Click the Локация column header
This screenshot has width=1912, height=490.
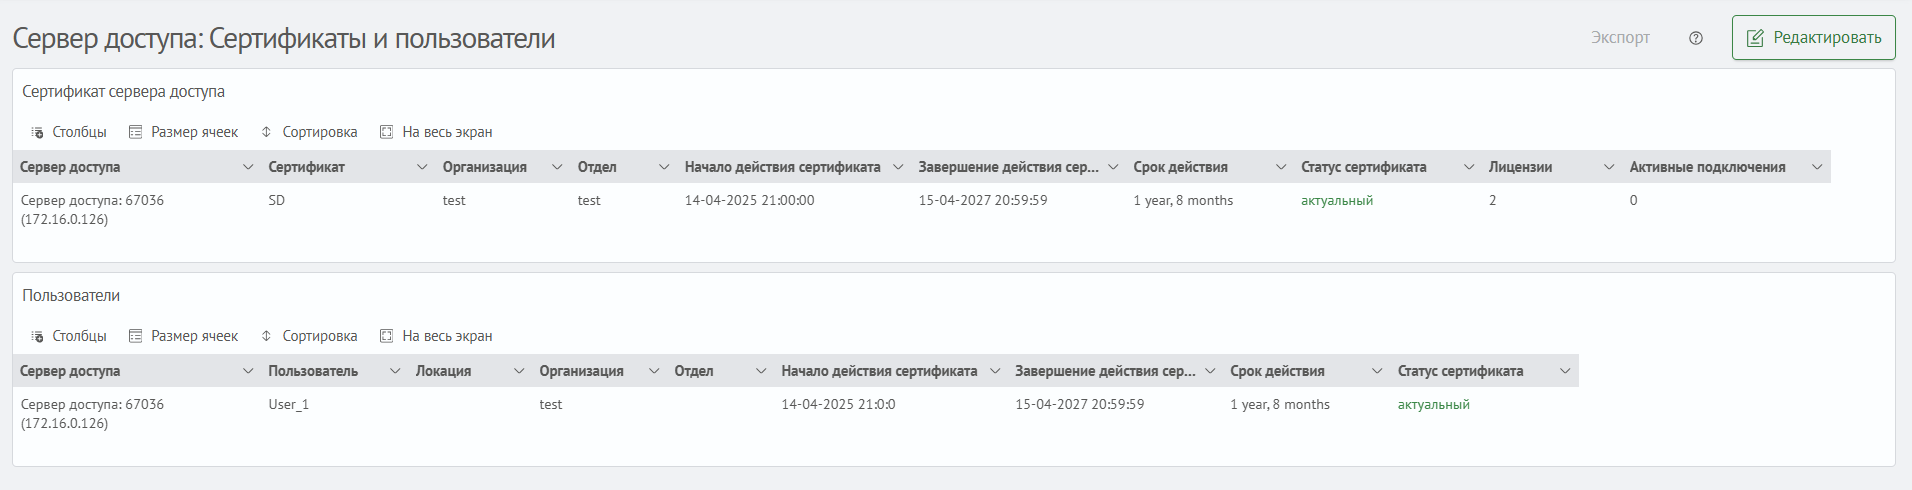(444, 371)
